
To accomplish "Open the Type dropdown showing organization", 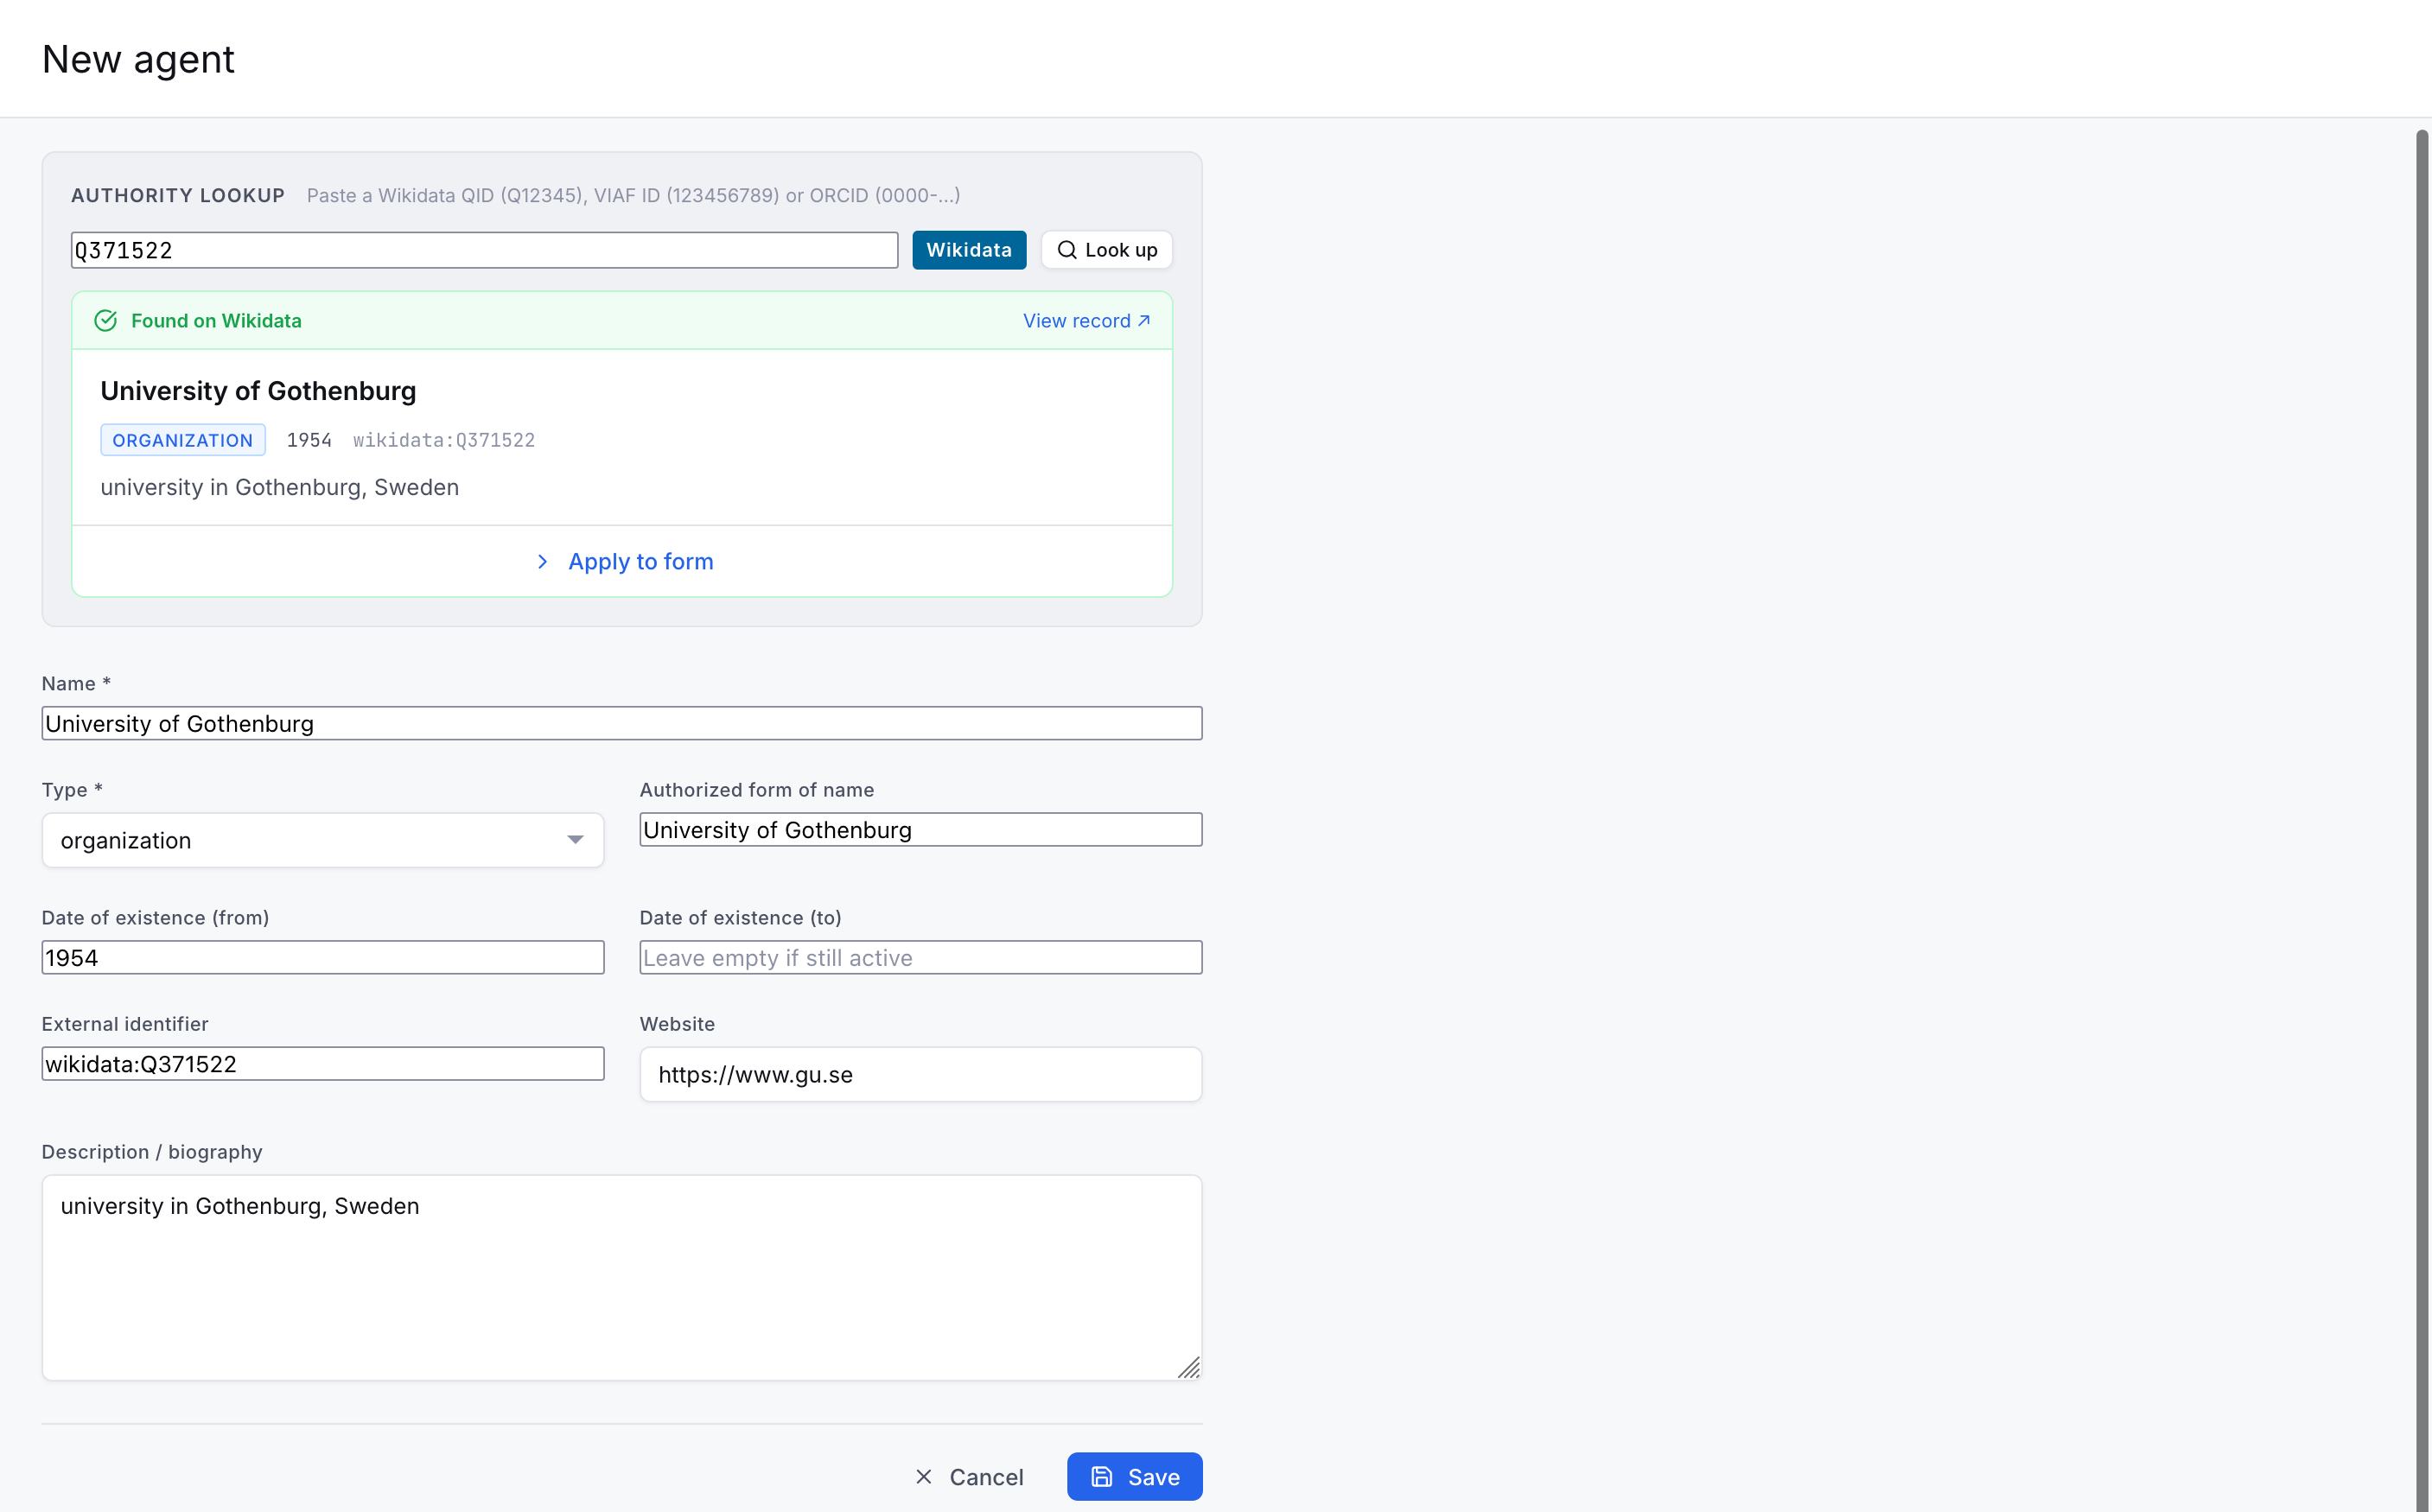I will [322, 840].
